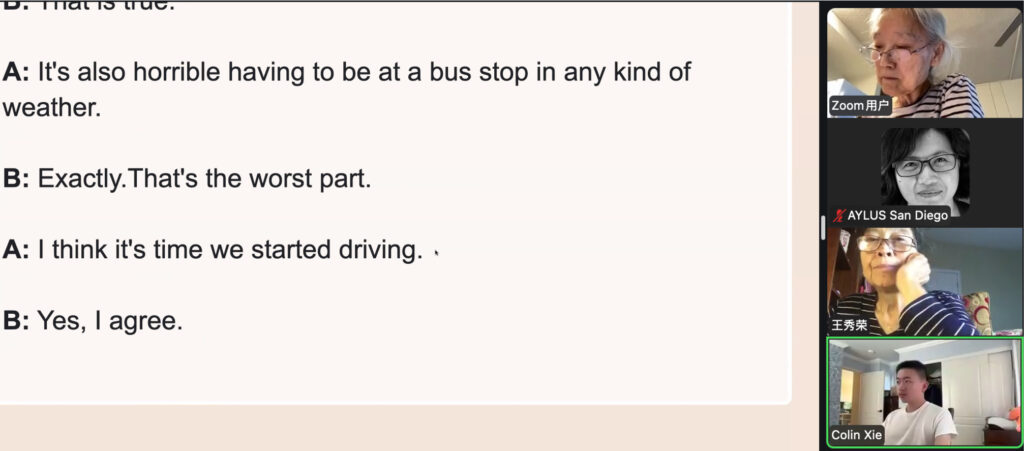Click the divider handle beside the video panel
The height and width of the screenshot is (451, 1024).
coord(822,227)
